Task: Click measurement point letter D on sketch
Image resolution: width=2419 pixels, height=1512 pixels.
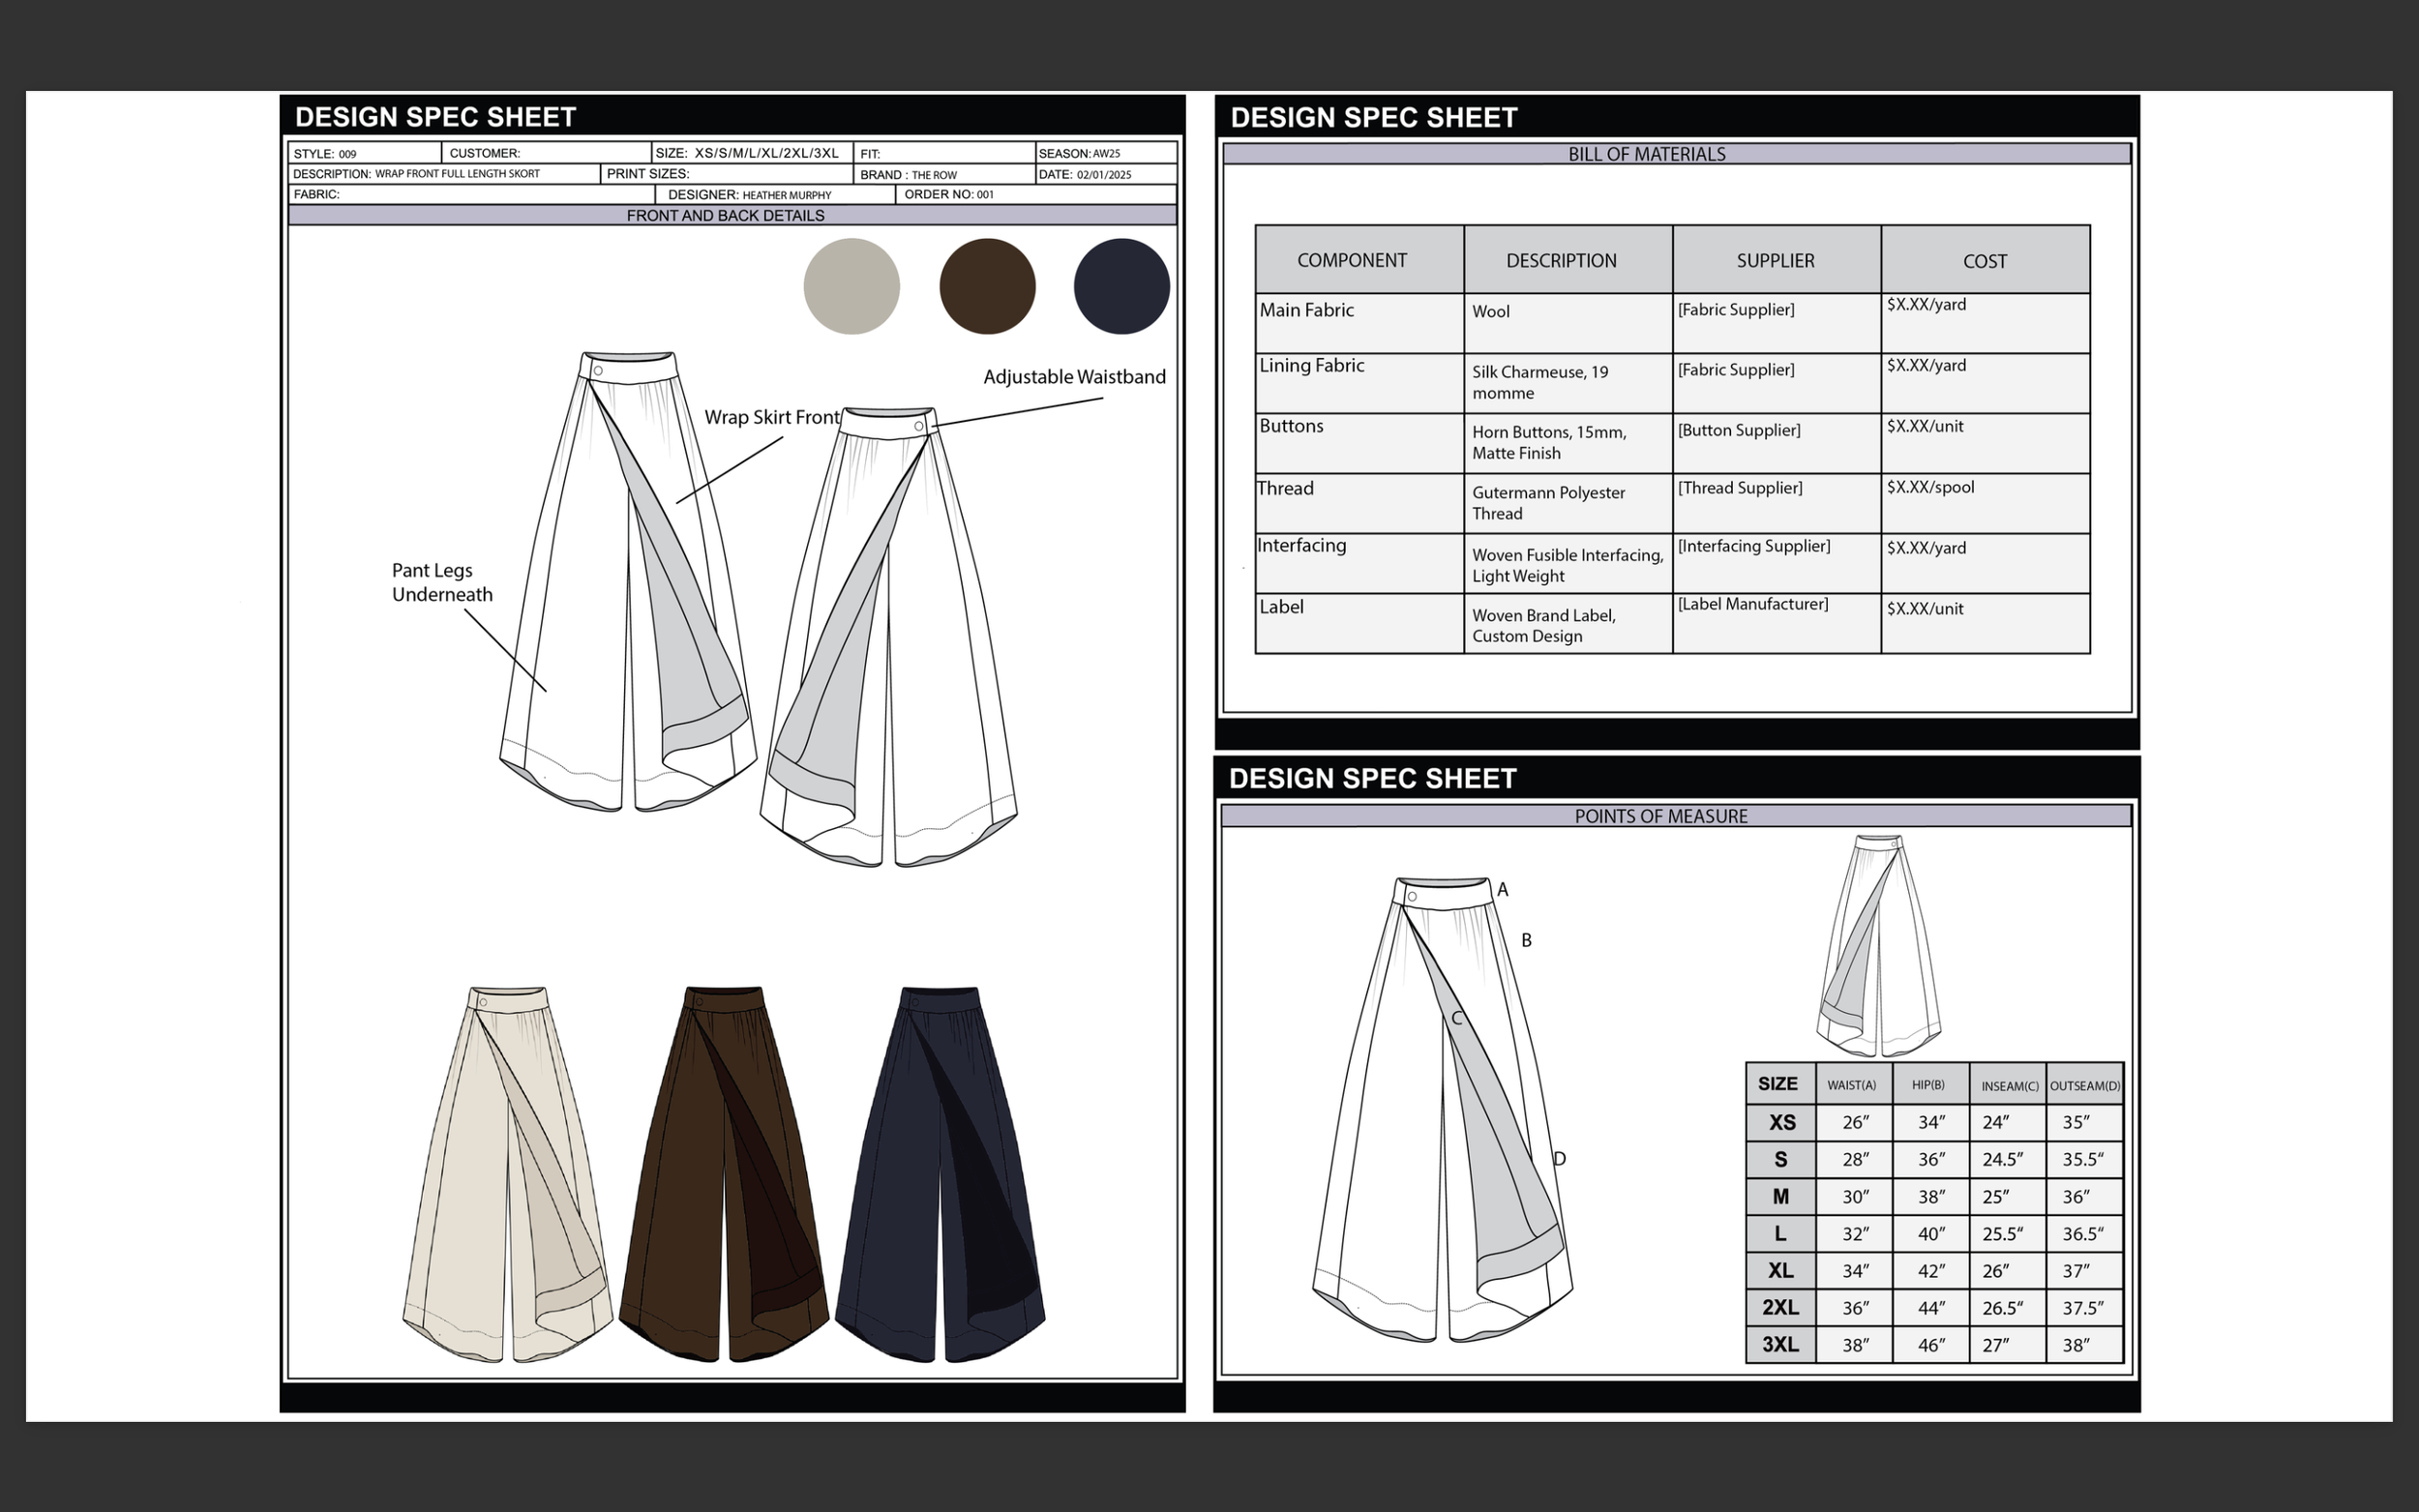Action: (x=1559, y=1159)
